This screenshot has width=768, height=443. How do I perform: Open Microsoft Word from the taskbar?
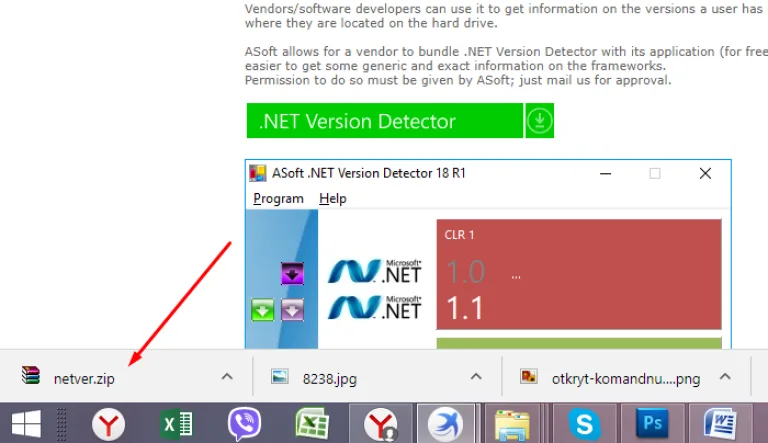pyautogui.click(x=720, y=423)
